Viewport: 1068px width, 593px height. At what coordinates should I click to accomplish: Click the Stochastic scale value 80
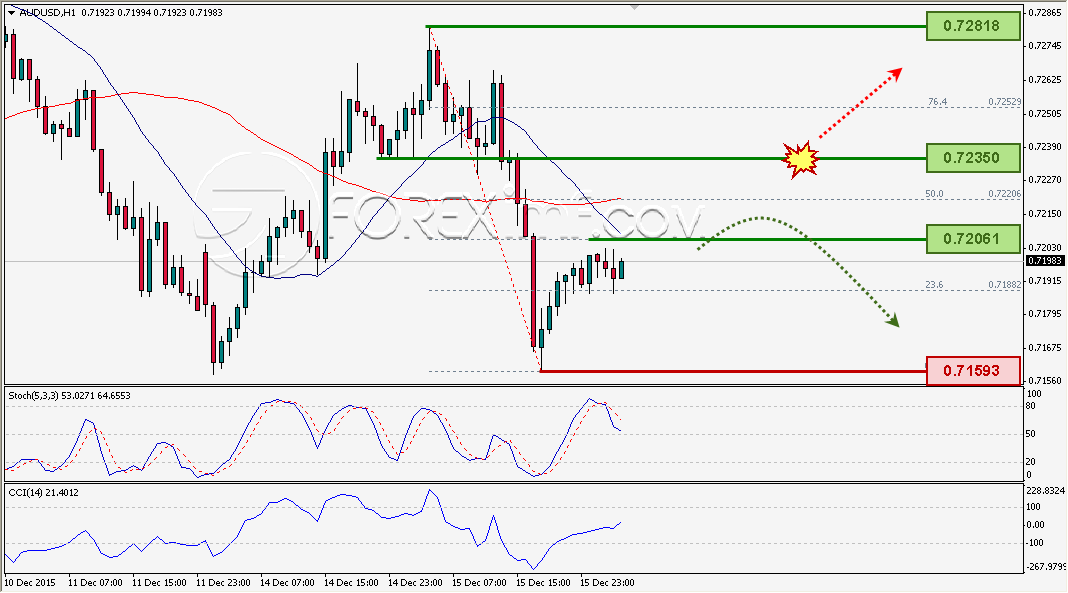point(1031,406)
